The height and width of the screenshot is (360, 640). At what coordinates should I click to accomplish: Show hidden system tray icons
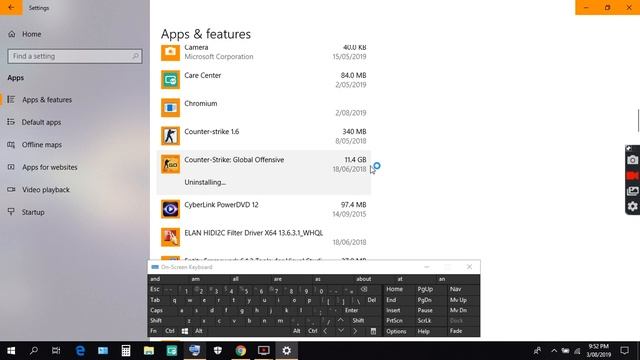(554, 350)
